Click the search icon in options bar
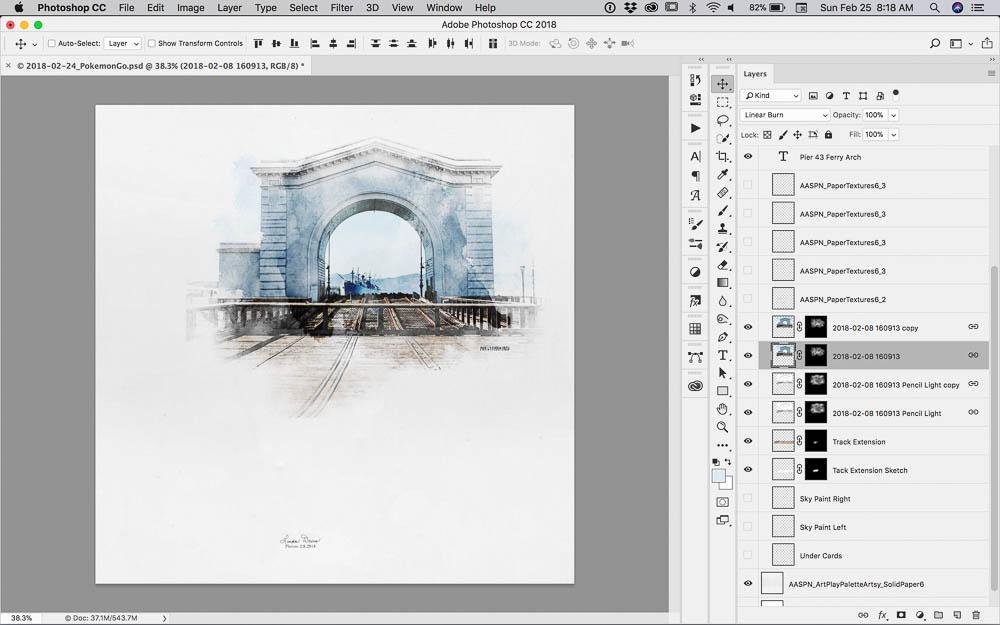 [934, 43]
